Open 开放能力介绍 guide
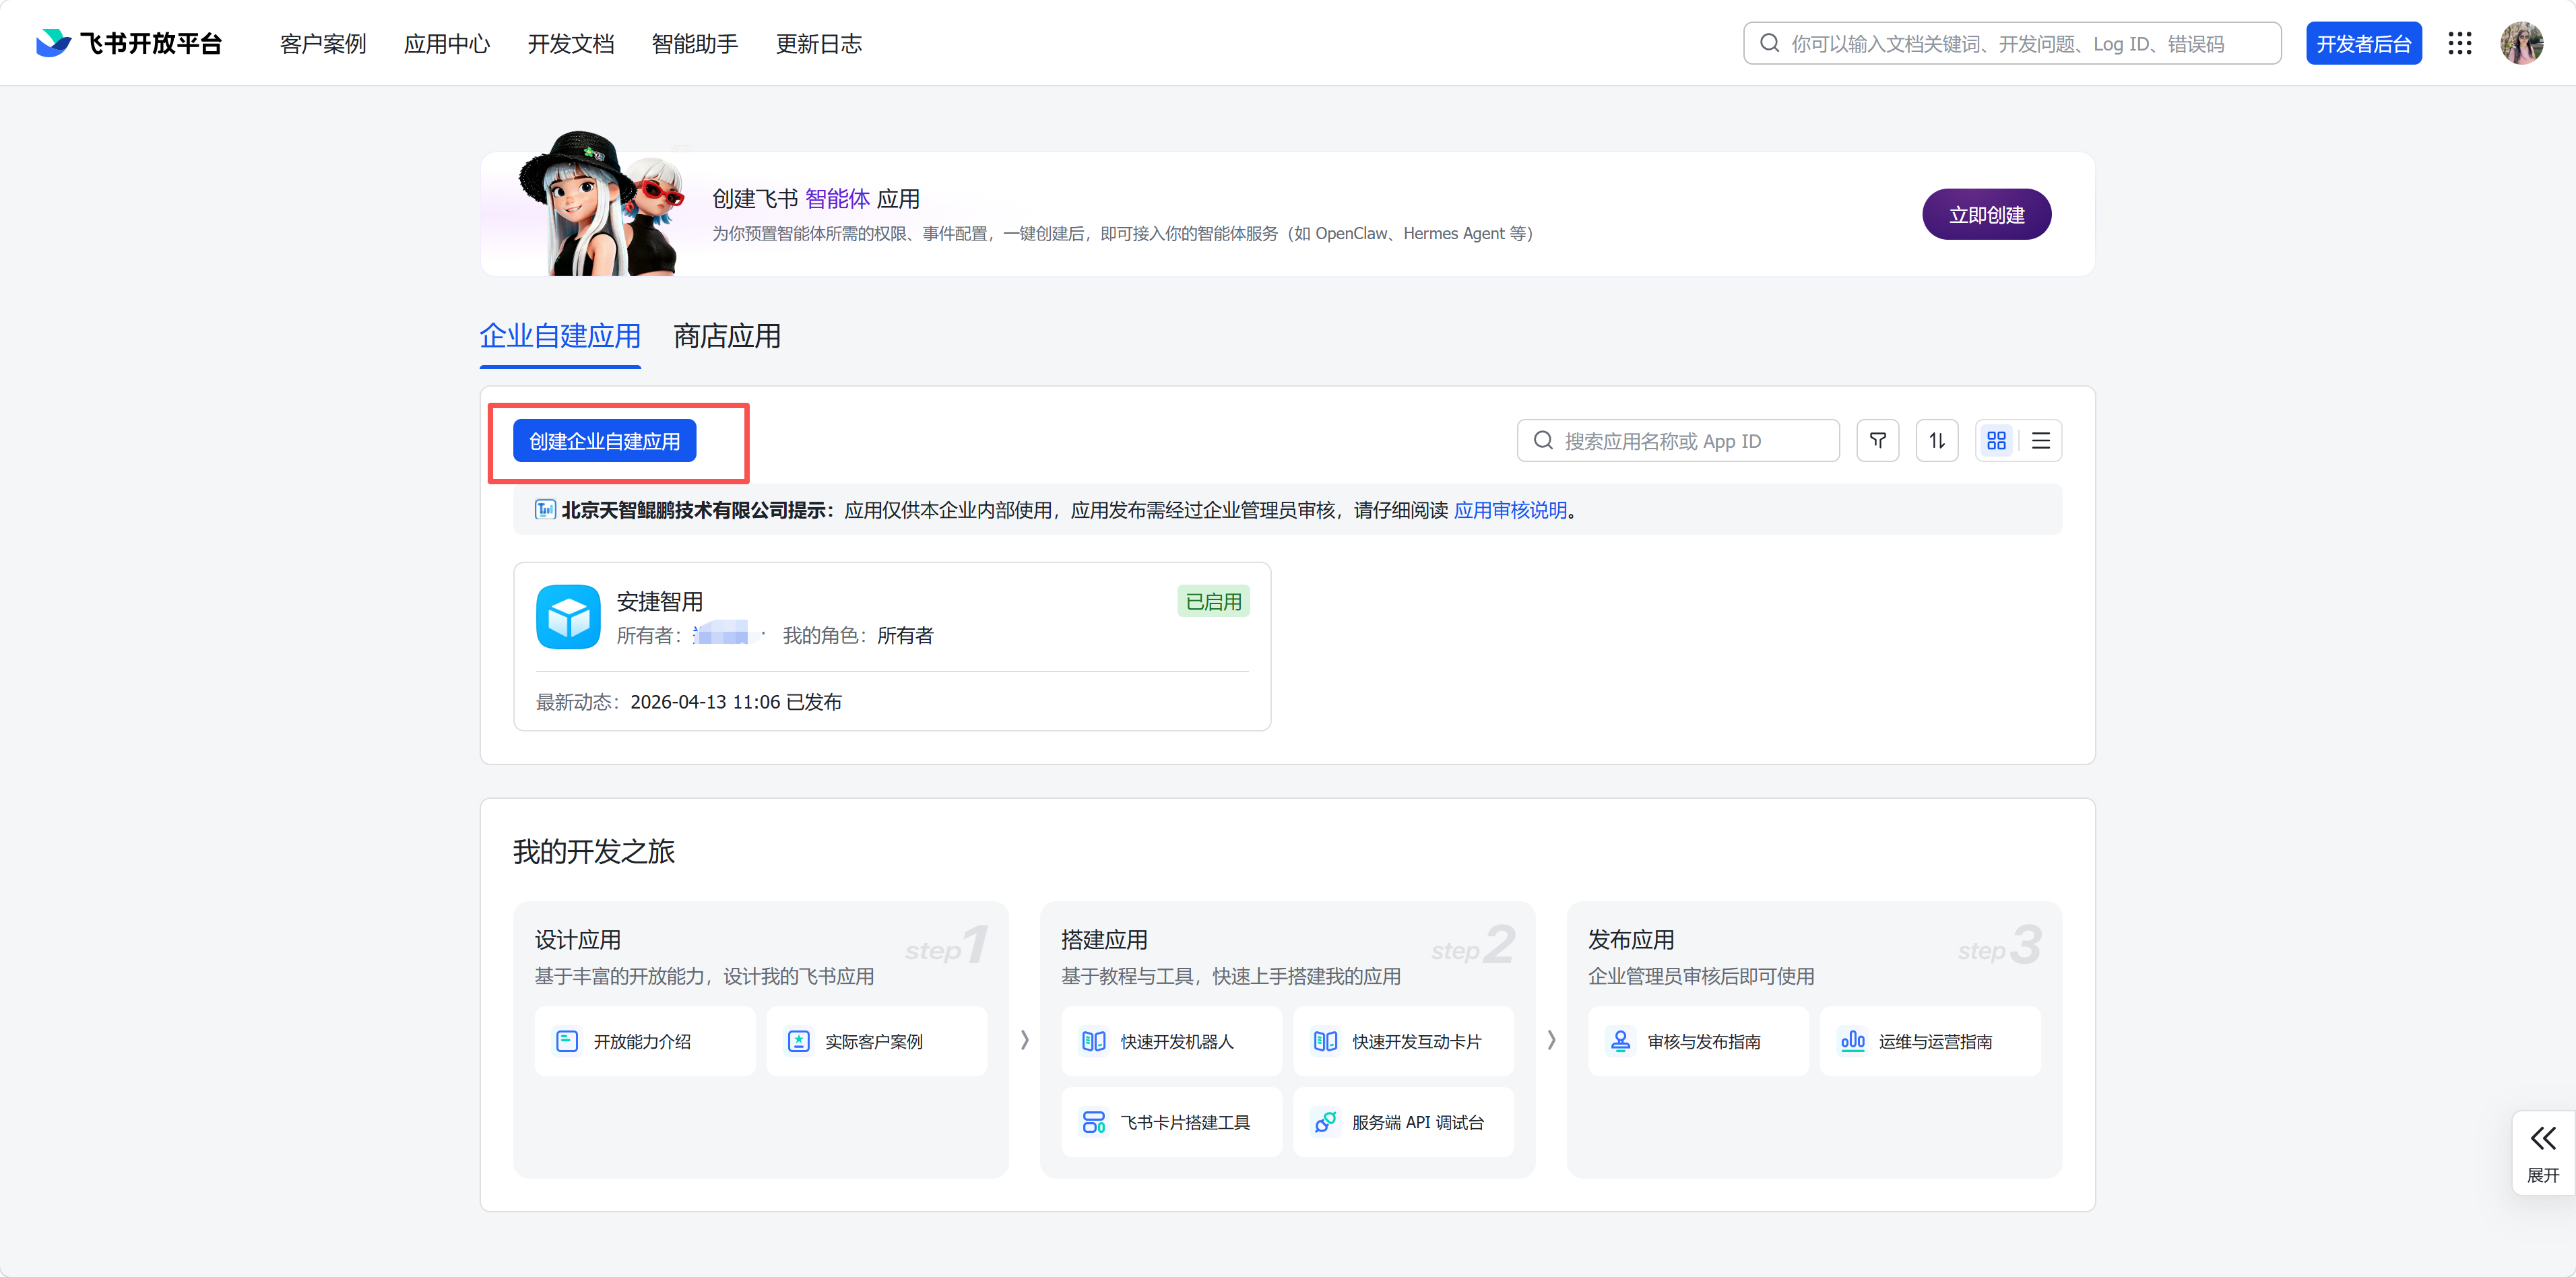 [x=645, y=1041]
